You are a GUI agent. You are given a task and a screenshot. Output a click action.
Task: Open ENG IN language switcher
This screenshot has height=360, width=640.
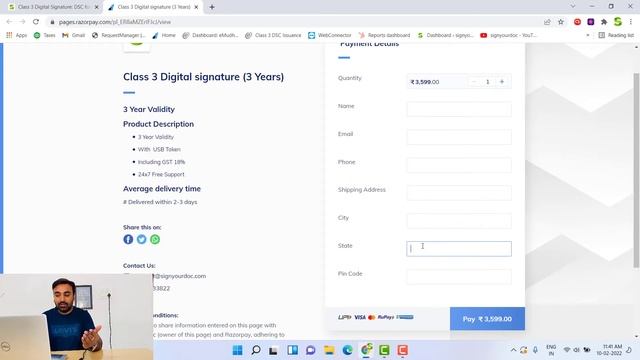coord(551,350)
